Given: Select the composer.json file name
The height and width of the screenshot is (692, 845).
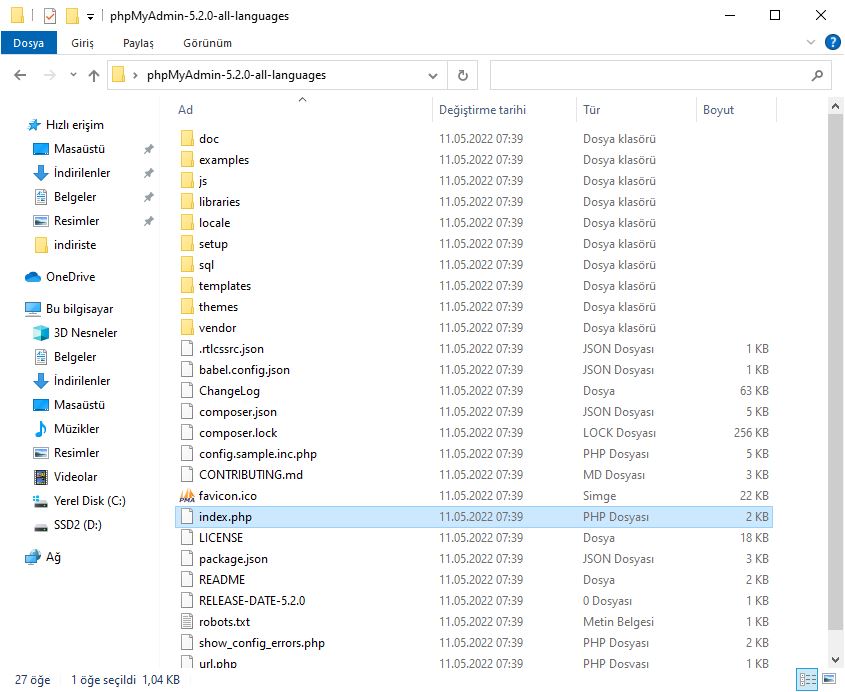Looking at the screenshot, I should [238, 412].
